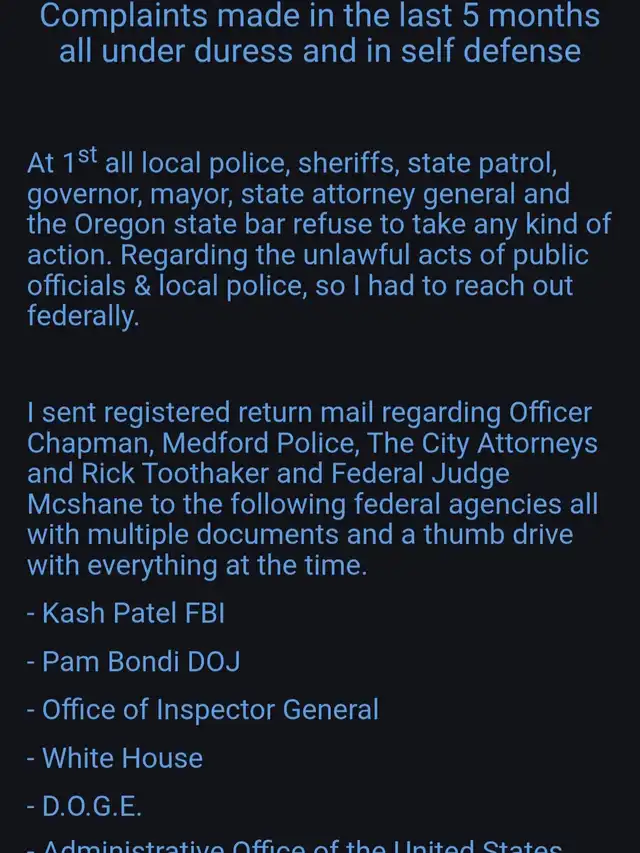Click the words 'Federal Judge'
This screenshot has width=640, height=853.
point(420,474)
